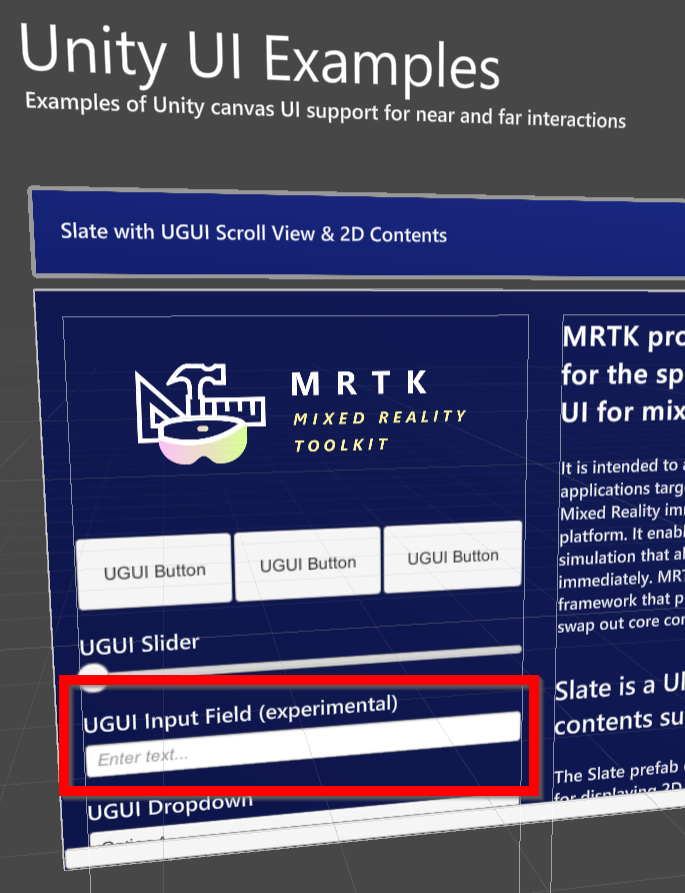This screenshot has width=685, height=893.
Task: Click the 'UGUI Input Field (experimental)' label
Action: pos(240,714)
